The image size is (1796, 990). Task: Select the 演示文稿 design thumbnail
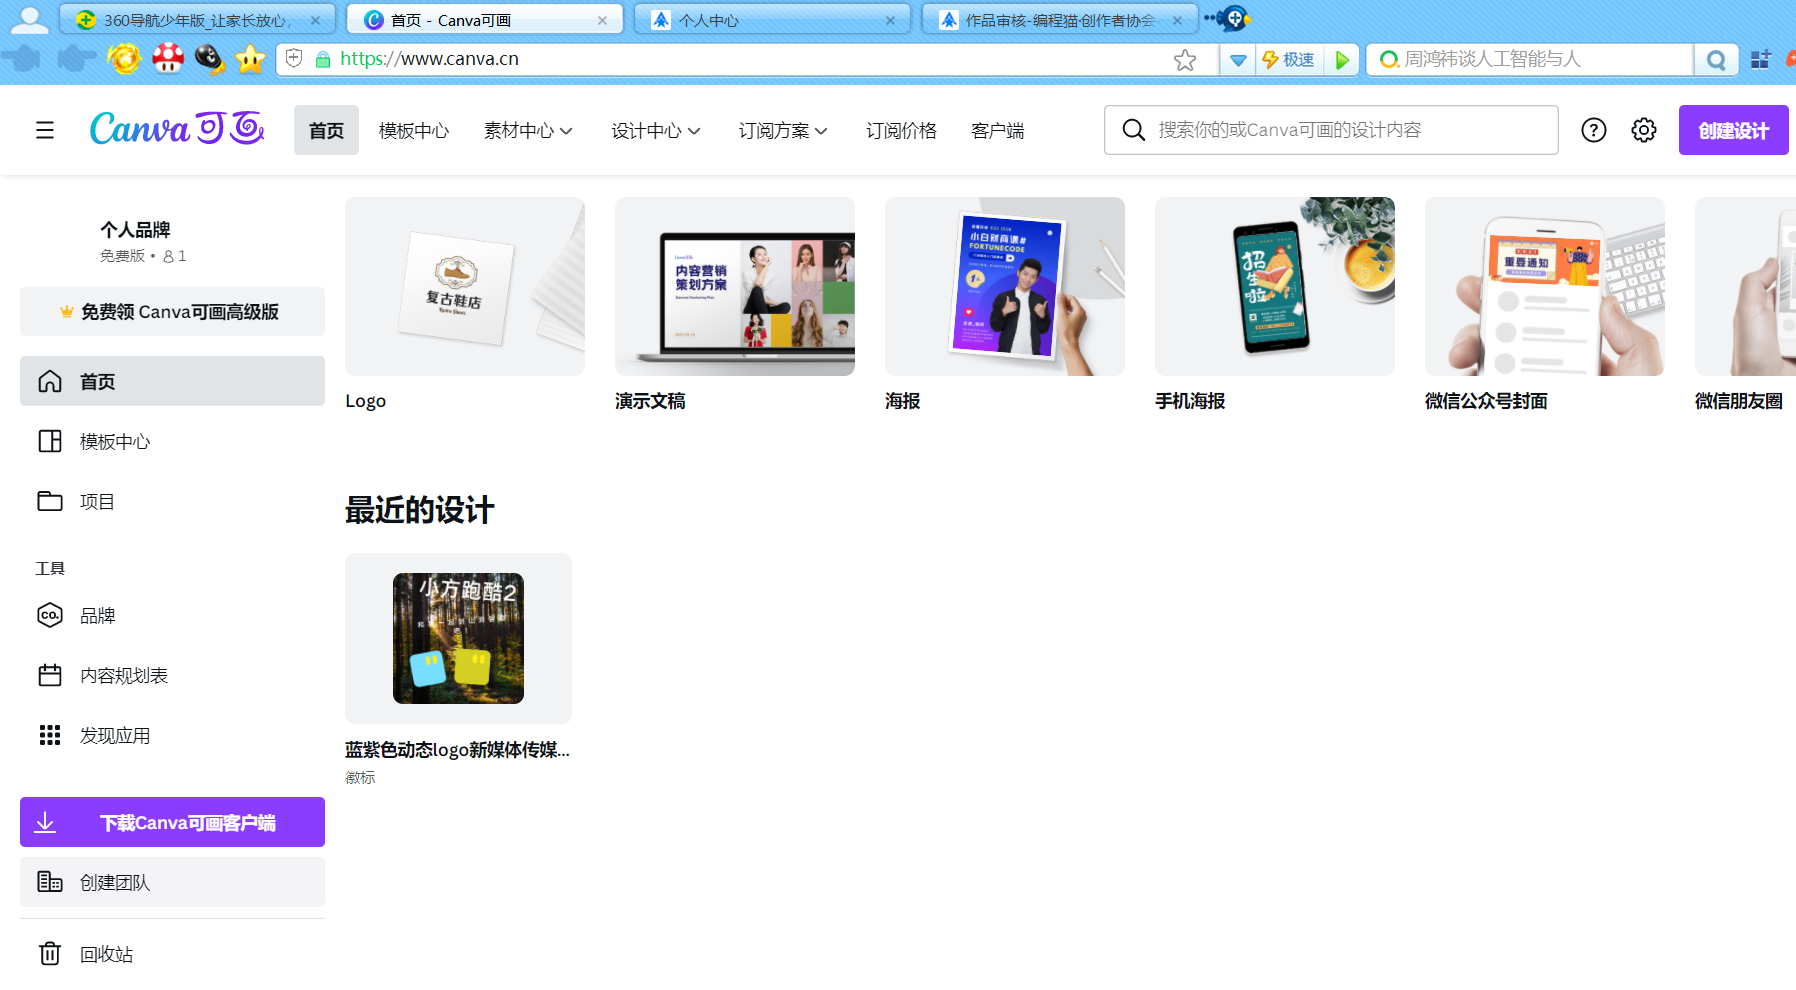pyautogui.click(x=735, y=286)
